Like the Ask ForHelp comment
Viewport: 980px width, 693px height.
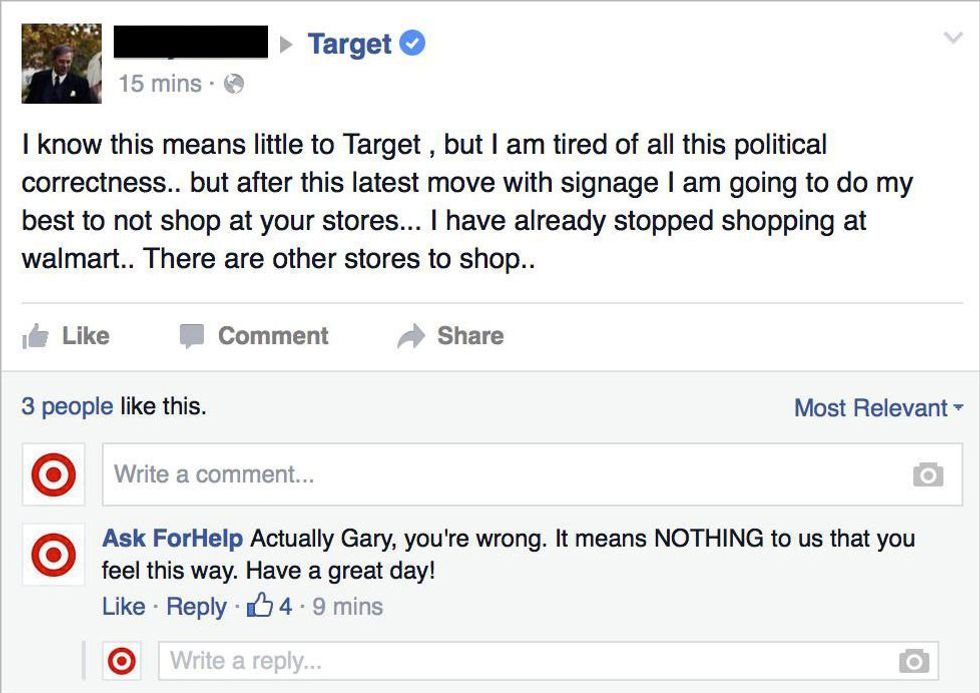pos(123,606)
